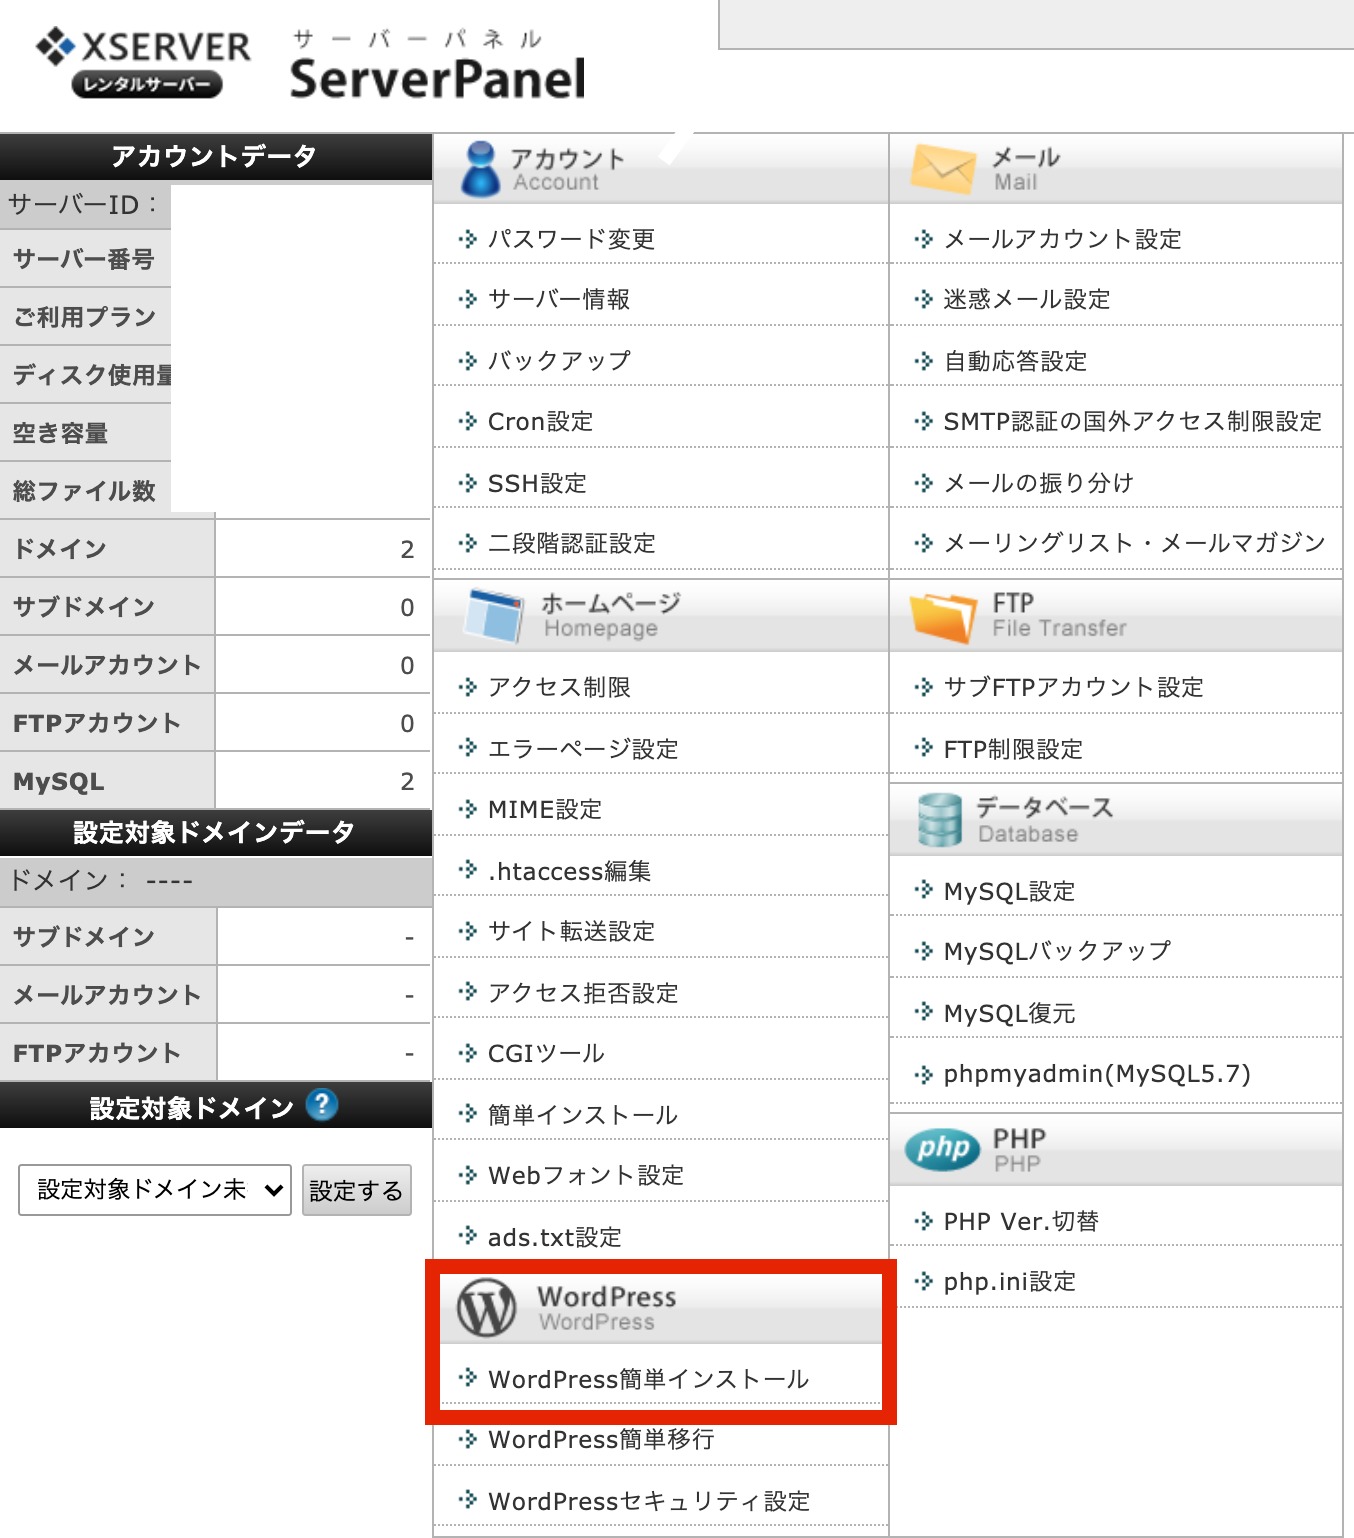Open PHP Ver.切替 link
Image resolution: width=1354 pixels, height=1538 pixels.
[x=1021, y=1221]
